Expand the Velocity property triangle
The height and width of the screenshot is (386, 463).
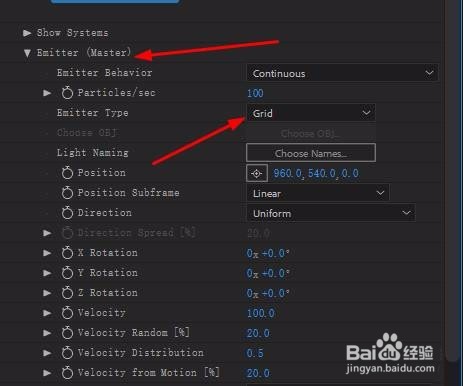point(47,313)
